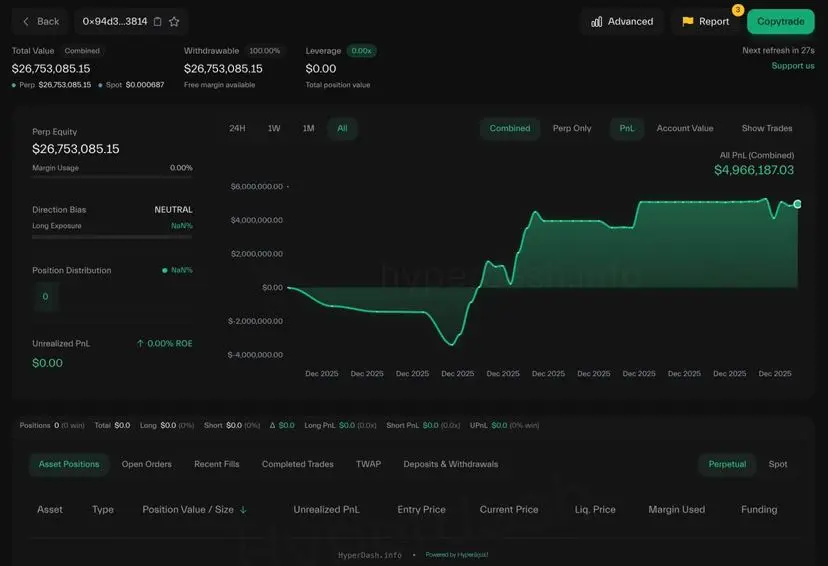Select the 1W time range

(x=274, y=128)
